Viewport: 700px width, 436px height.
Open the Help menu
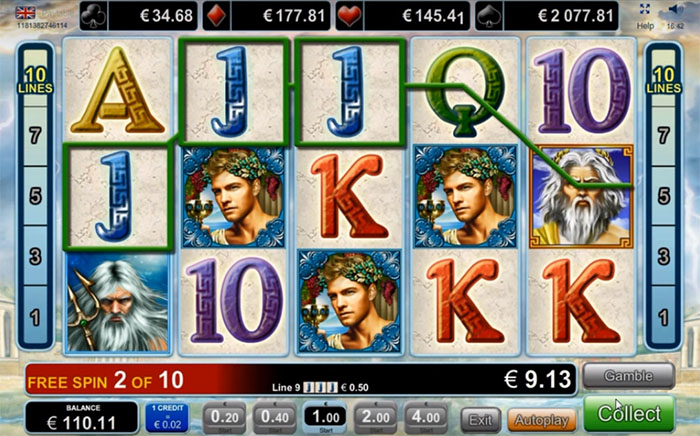coord(645,26)
